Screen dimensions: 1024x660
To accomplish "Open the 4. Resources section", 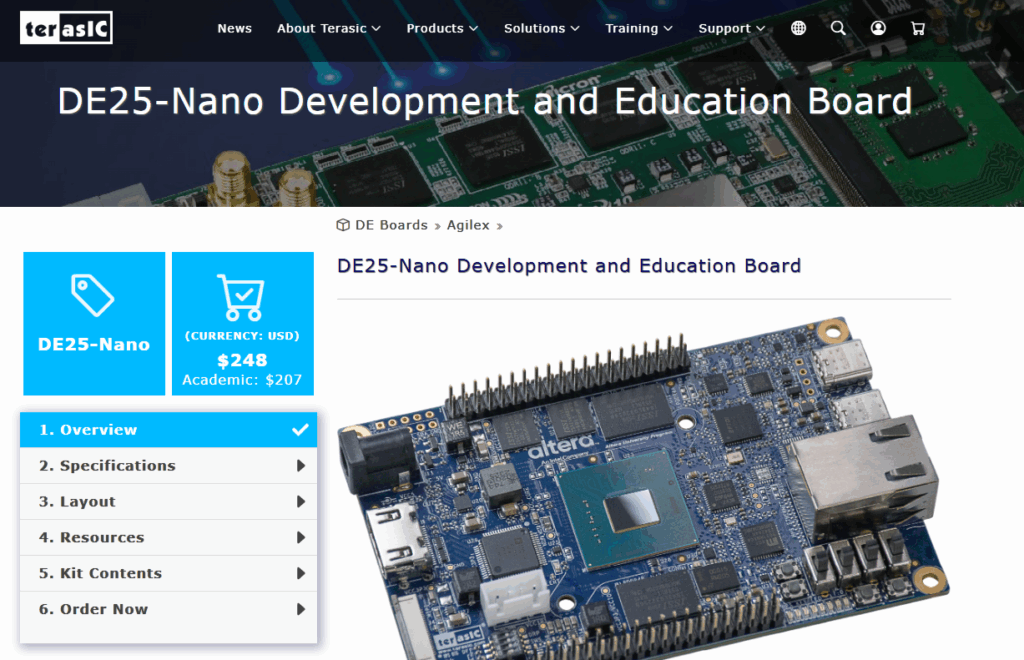I will click(168, 537).
